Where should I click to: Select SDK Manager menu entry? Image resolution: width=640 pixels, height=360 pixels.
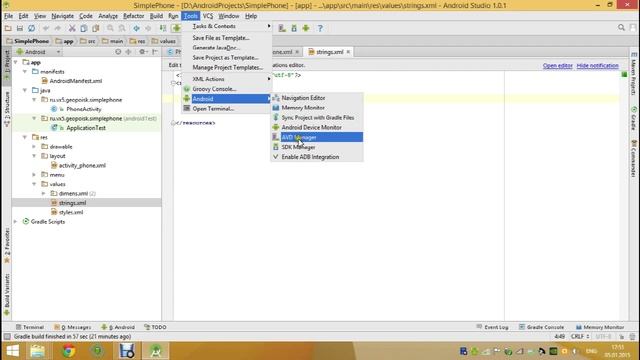tap(317, 147)
